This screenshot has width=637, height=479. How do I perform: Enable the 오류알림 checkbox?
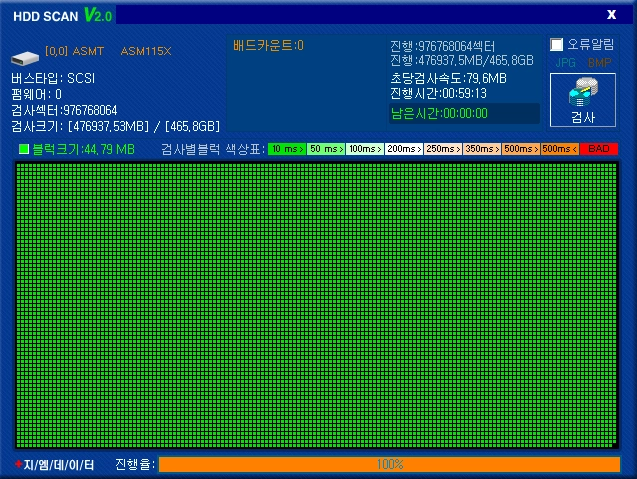[x=556, y=44]
